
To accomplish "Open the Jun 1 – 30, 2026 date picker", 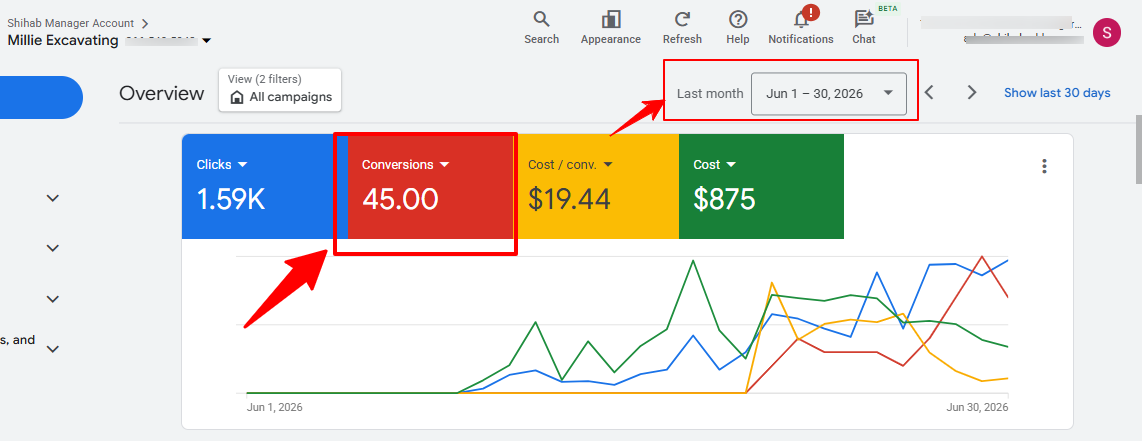I will point(829,94).
